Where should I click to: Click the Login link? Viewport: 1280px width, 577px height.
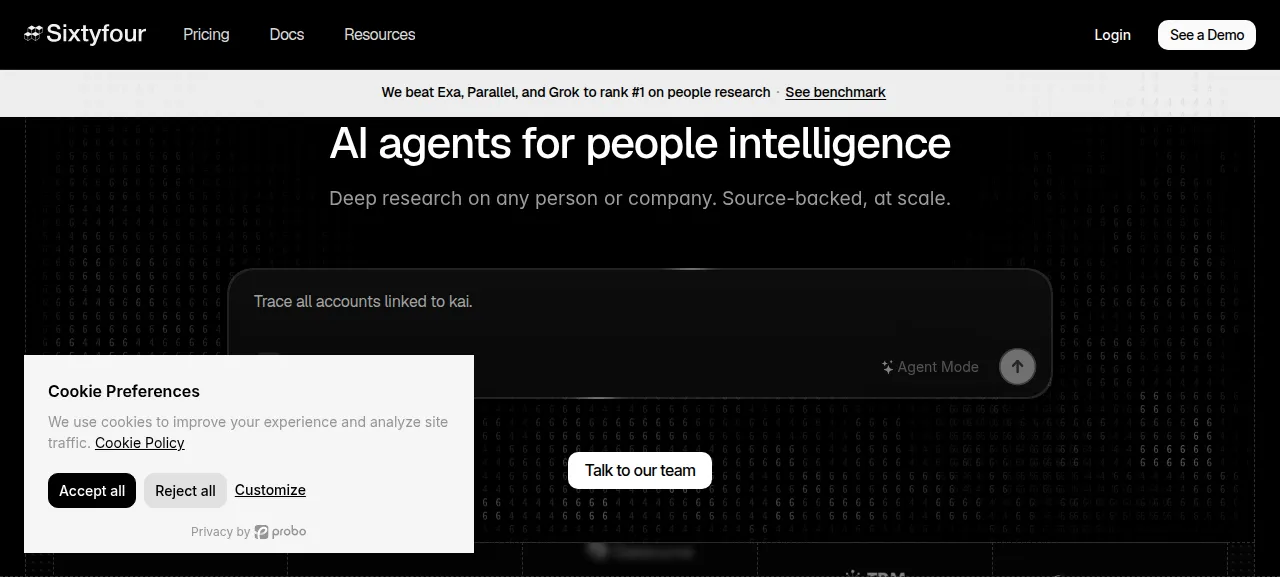[1112, 35]
